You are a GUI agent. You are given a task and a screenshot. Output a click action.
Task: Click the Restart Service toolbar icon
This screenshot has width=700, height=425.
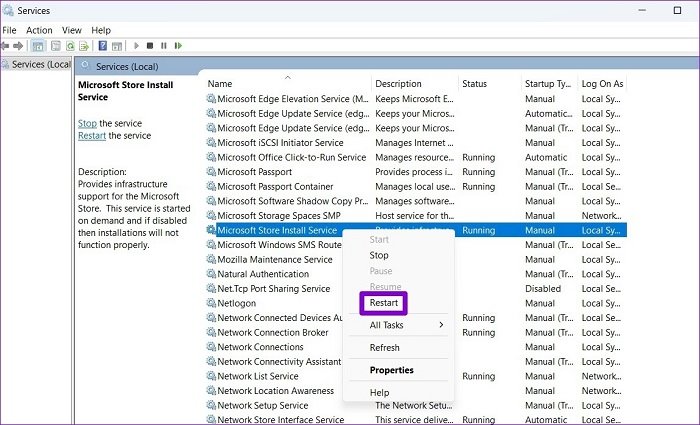coord(179,46)
